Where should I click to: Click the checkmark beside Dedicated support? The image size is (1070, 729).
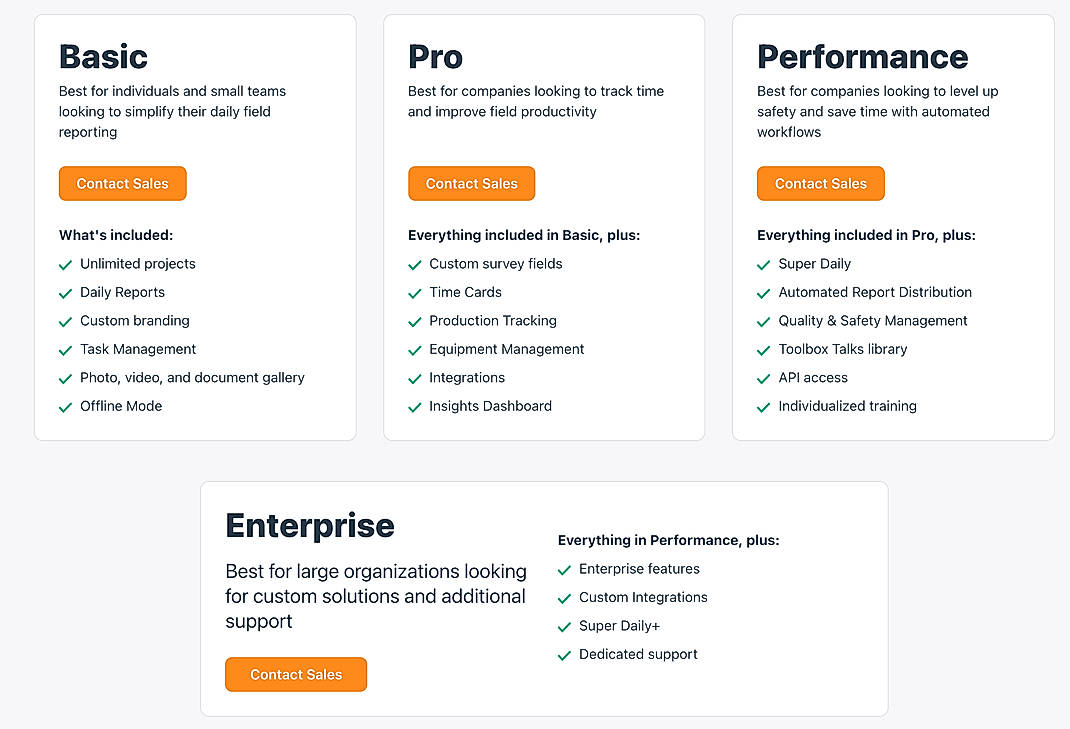[x=564, y=655]
